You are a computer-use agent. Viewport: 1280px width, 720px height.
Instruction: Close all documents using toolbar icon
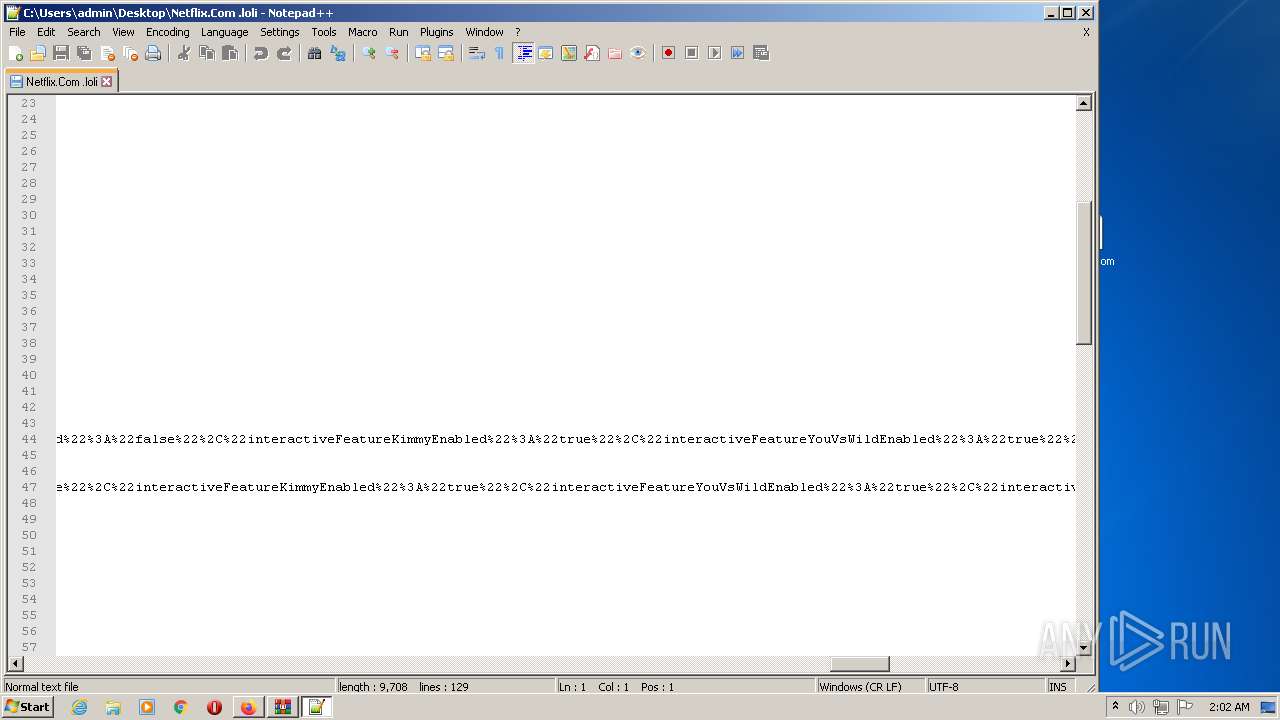130,53
